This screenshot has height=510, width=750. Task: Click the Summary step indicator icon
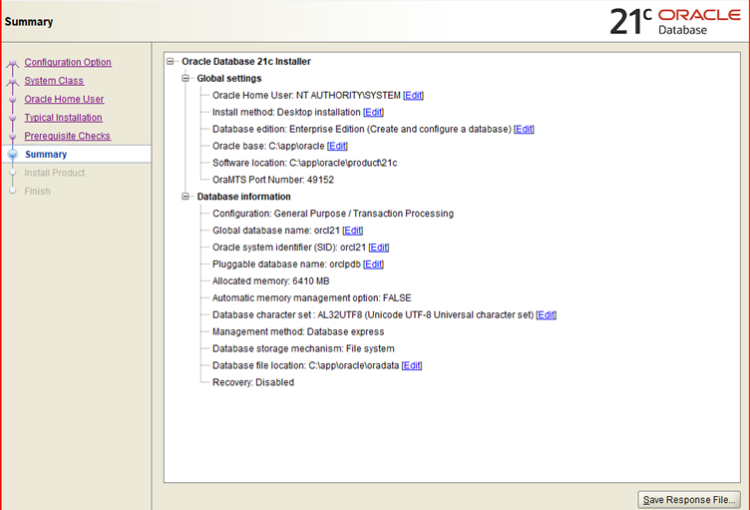(x=13, y=155)
